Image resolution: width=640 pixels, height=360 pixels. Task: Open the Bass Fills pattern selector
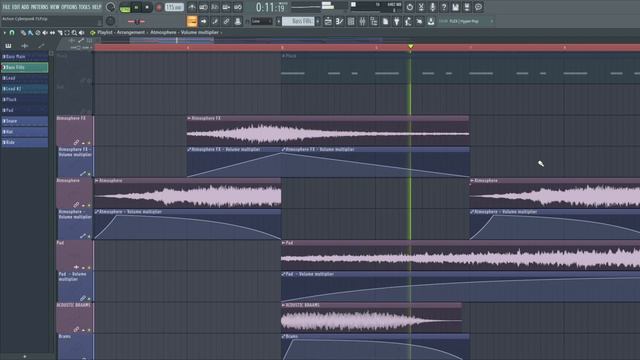[298, 21]
